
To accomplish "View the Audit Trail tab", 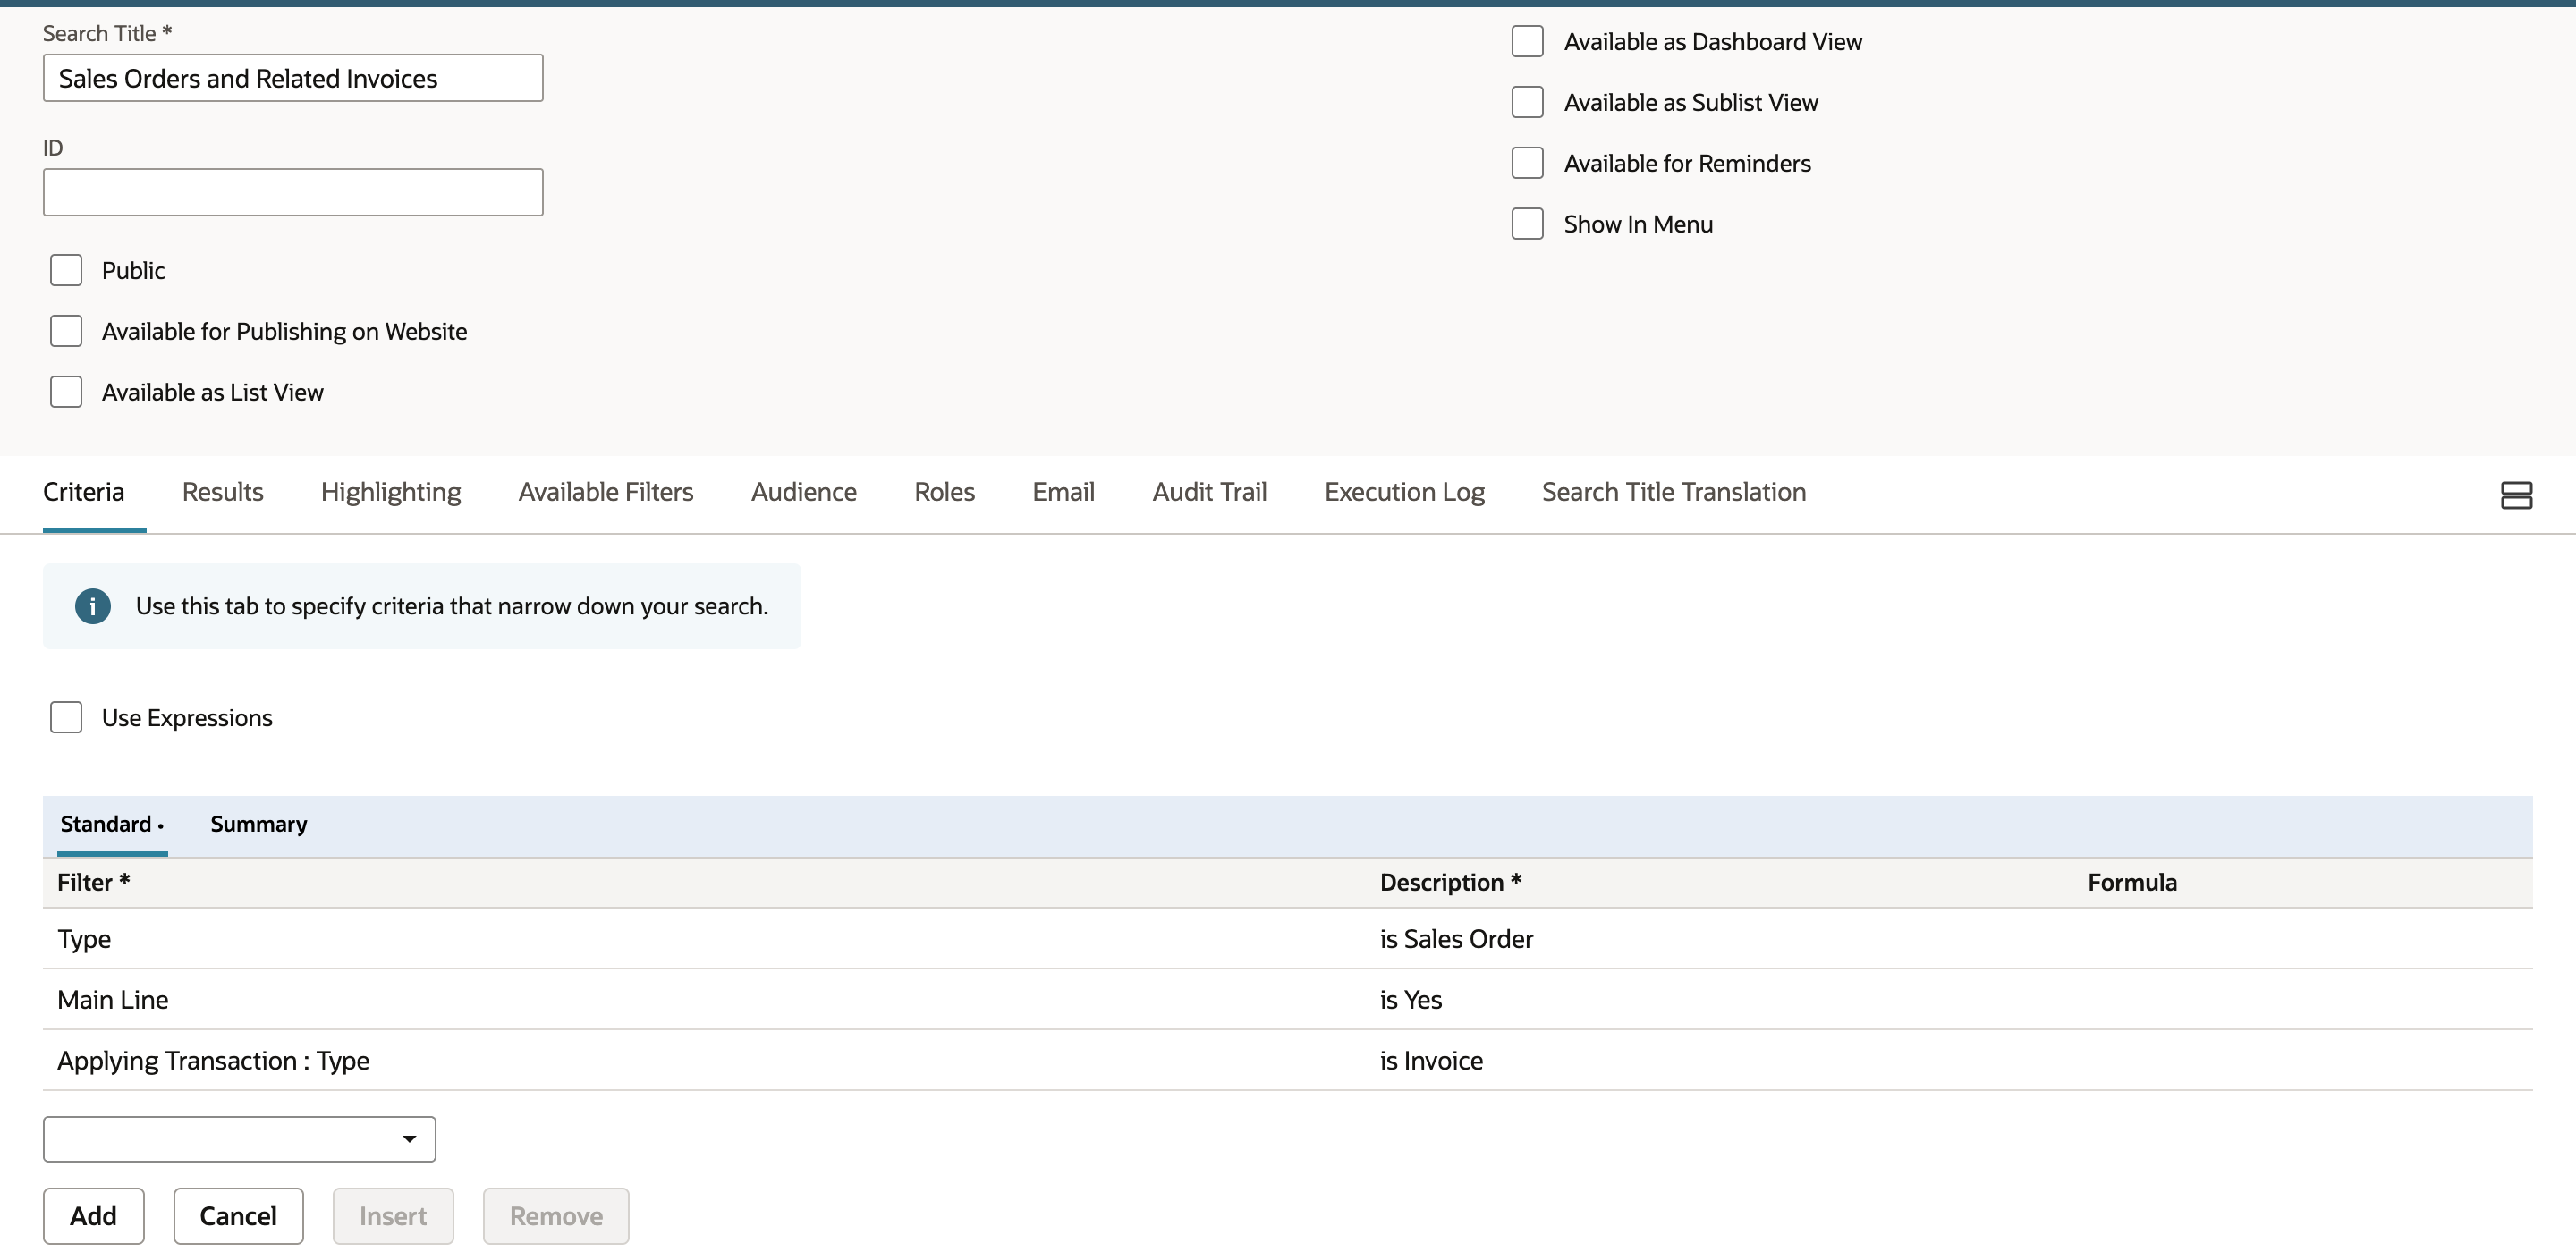I will [x=1209, y=492].
